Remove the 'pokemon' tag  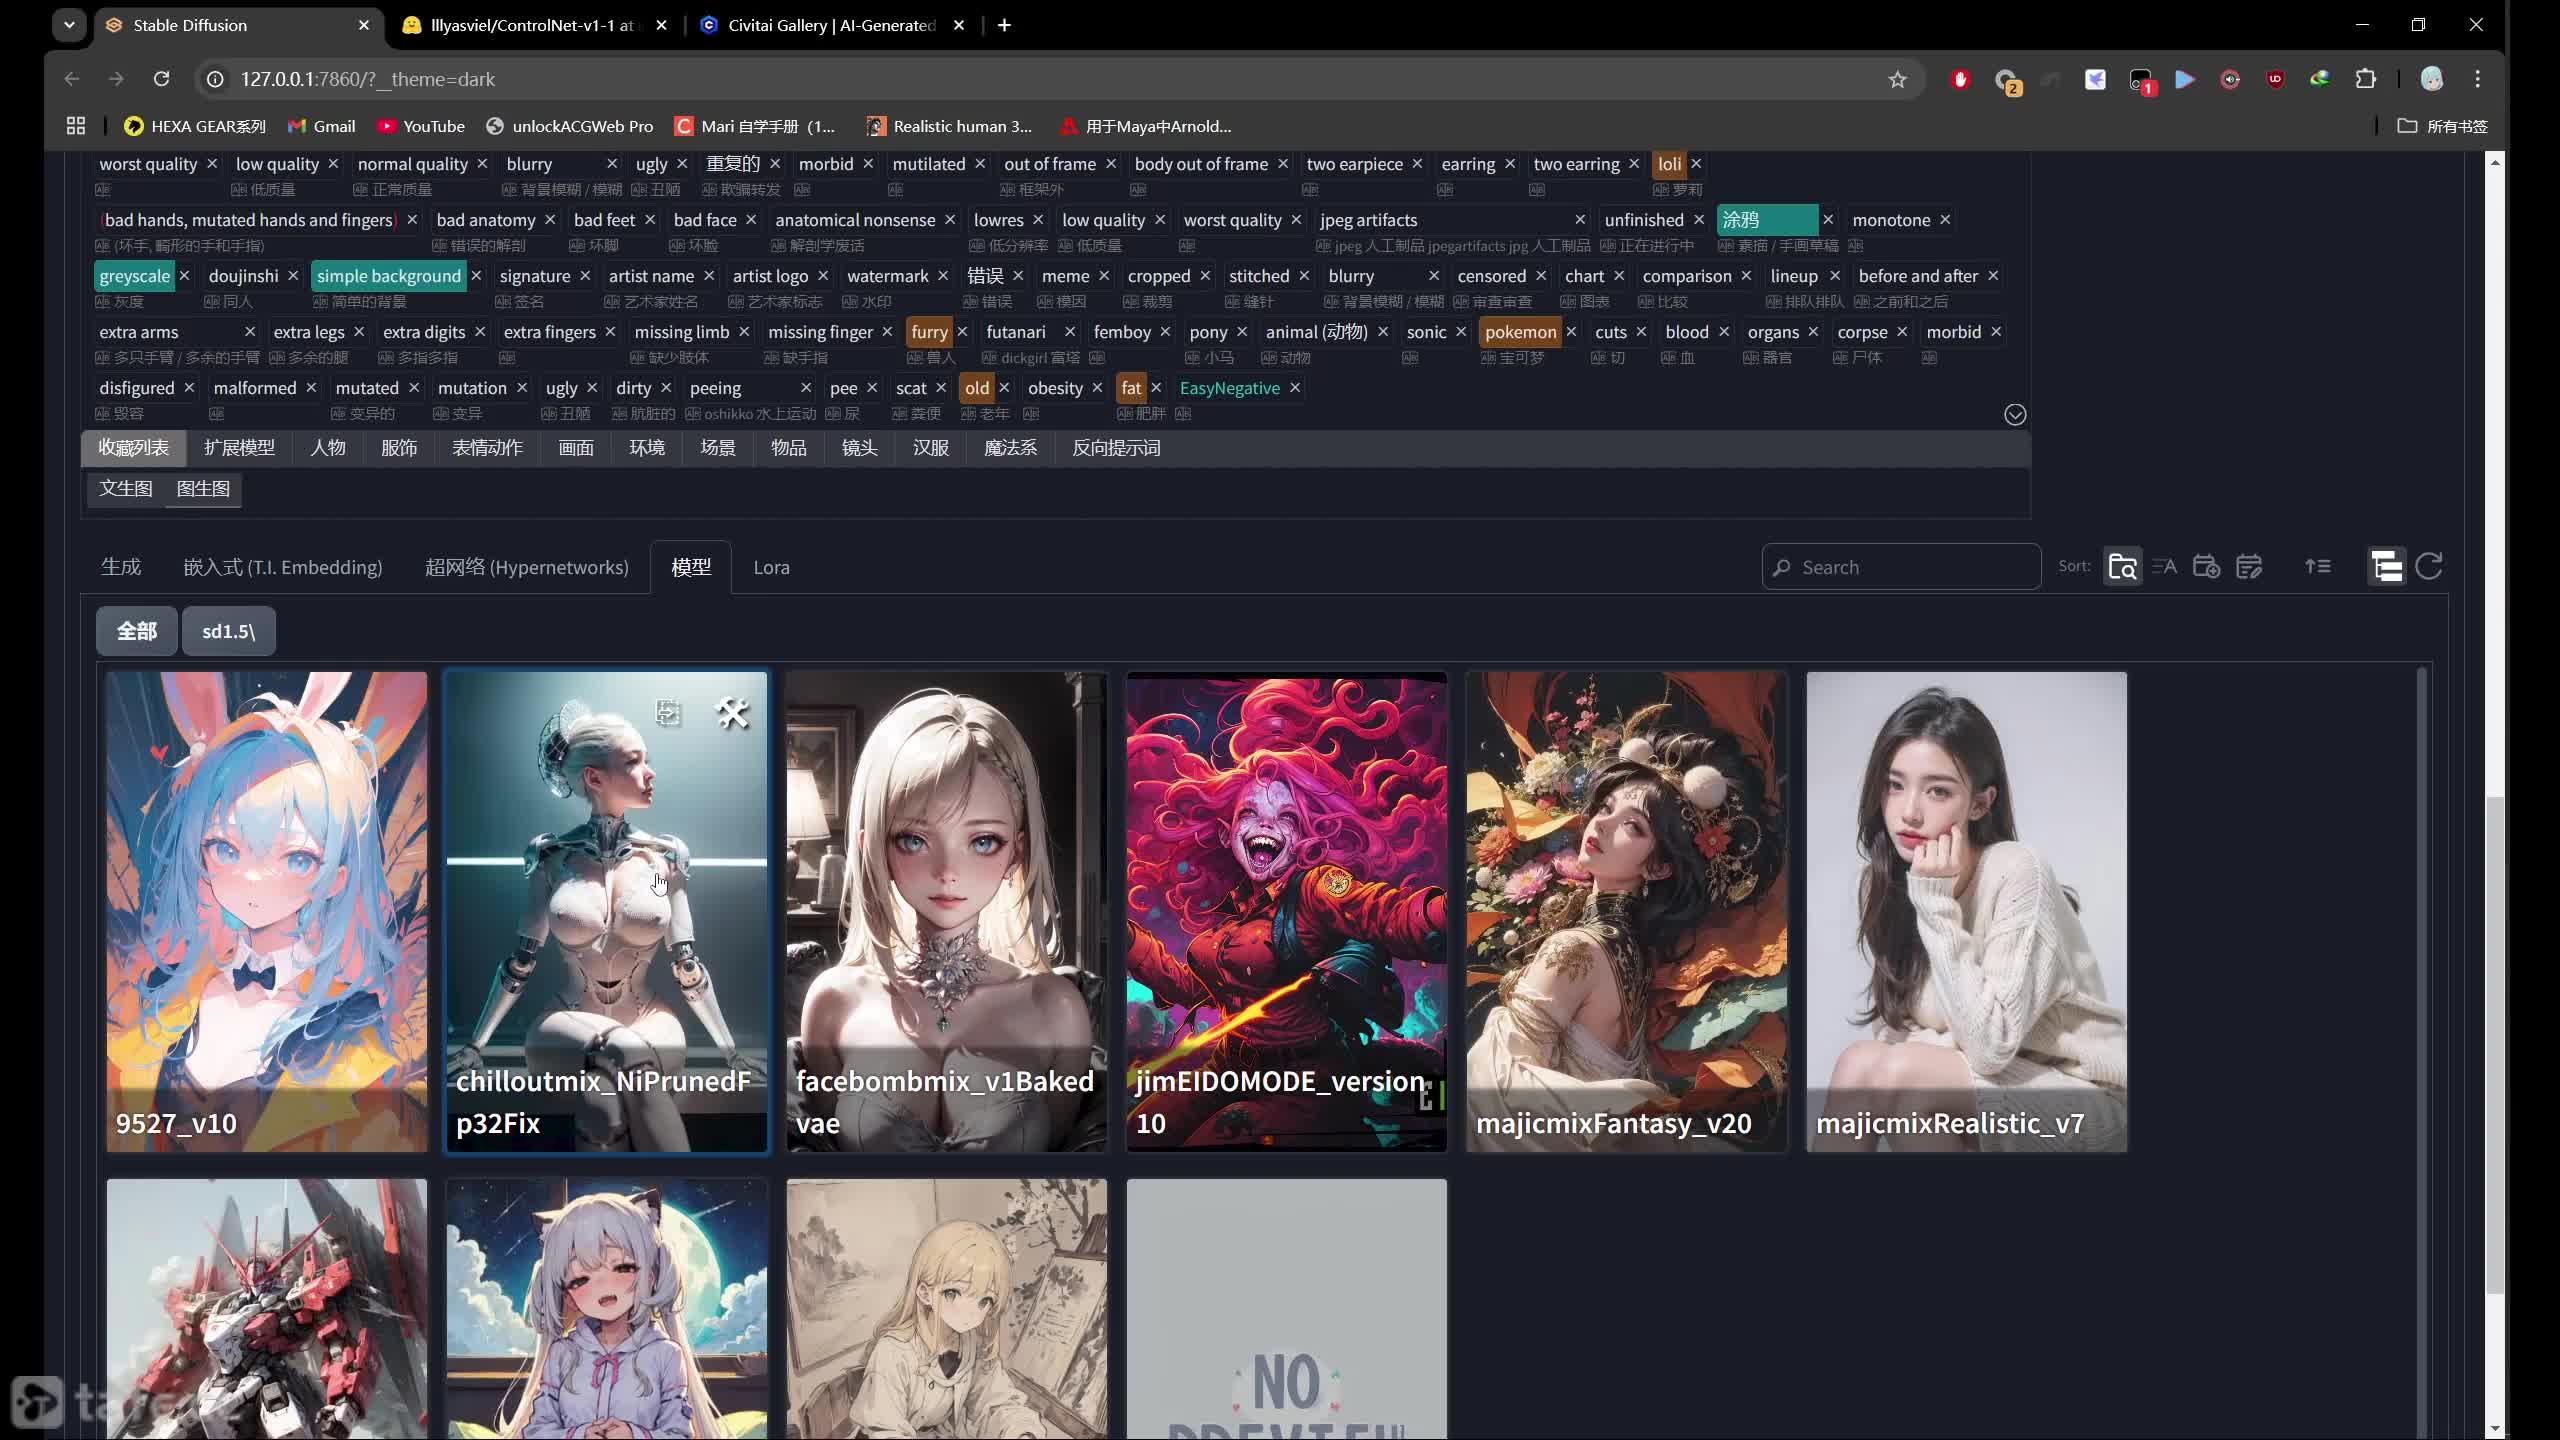(1571, 332)
